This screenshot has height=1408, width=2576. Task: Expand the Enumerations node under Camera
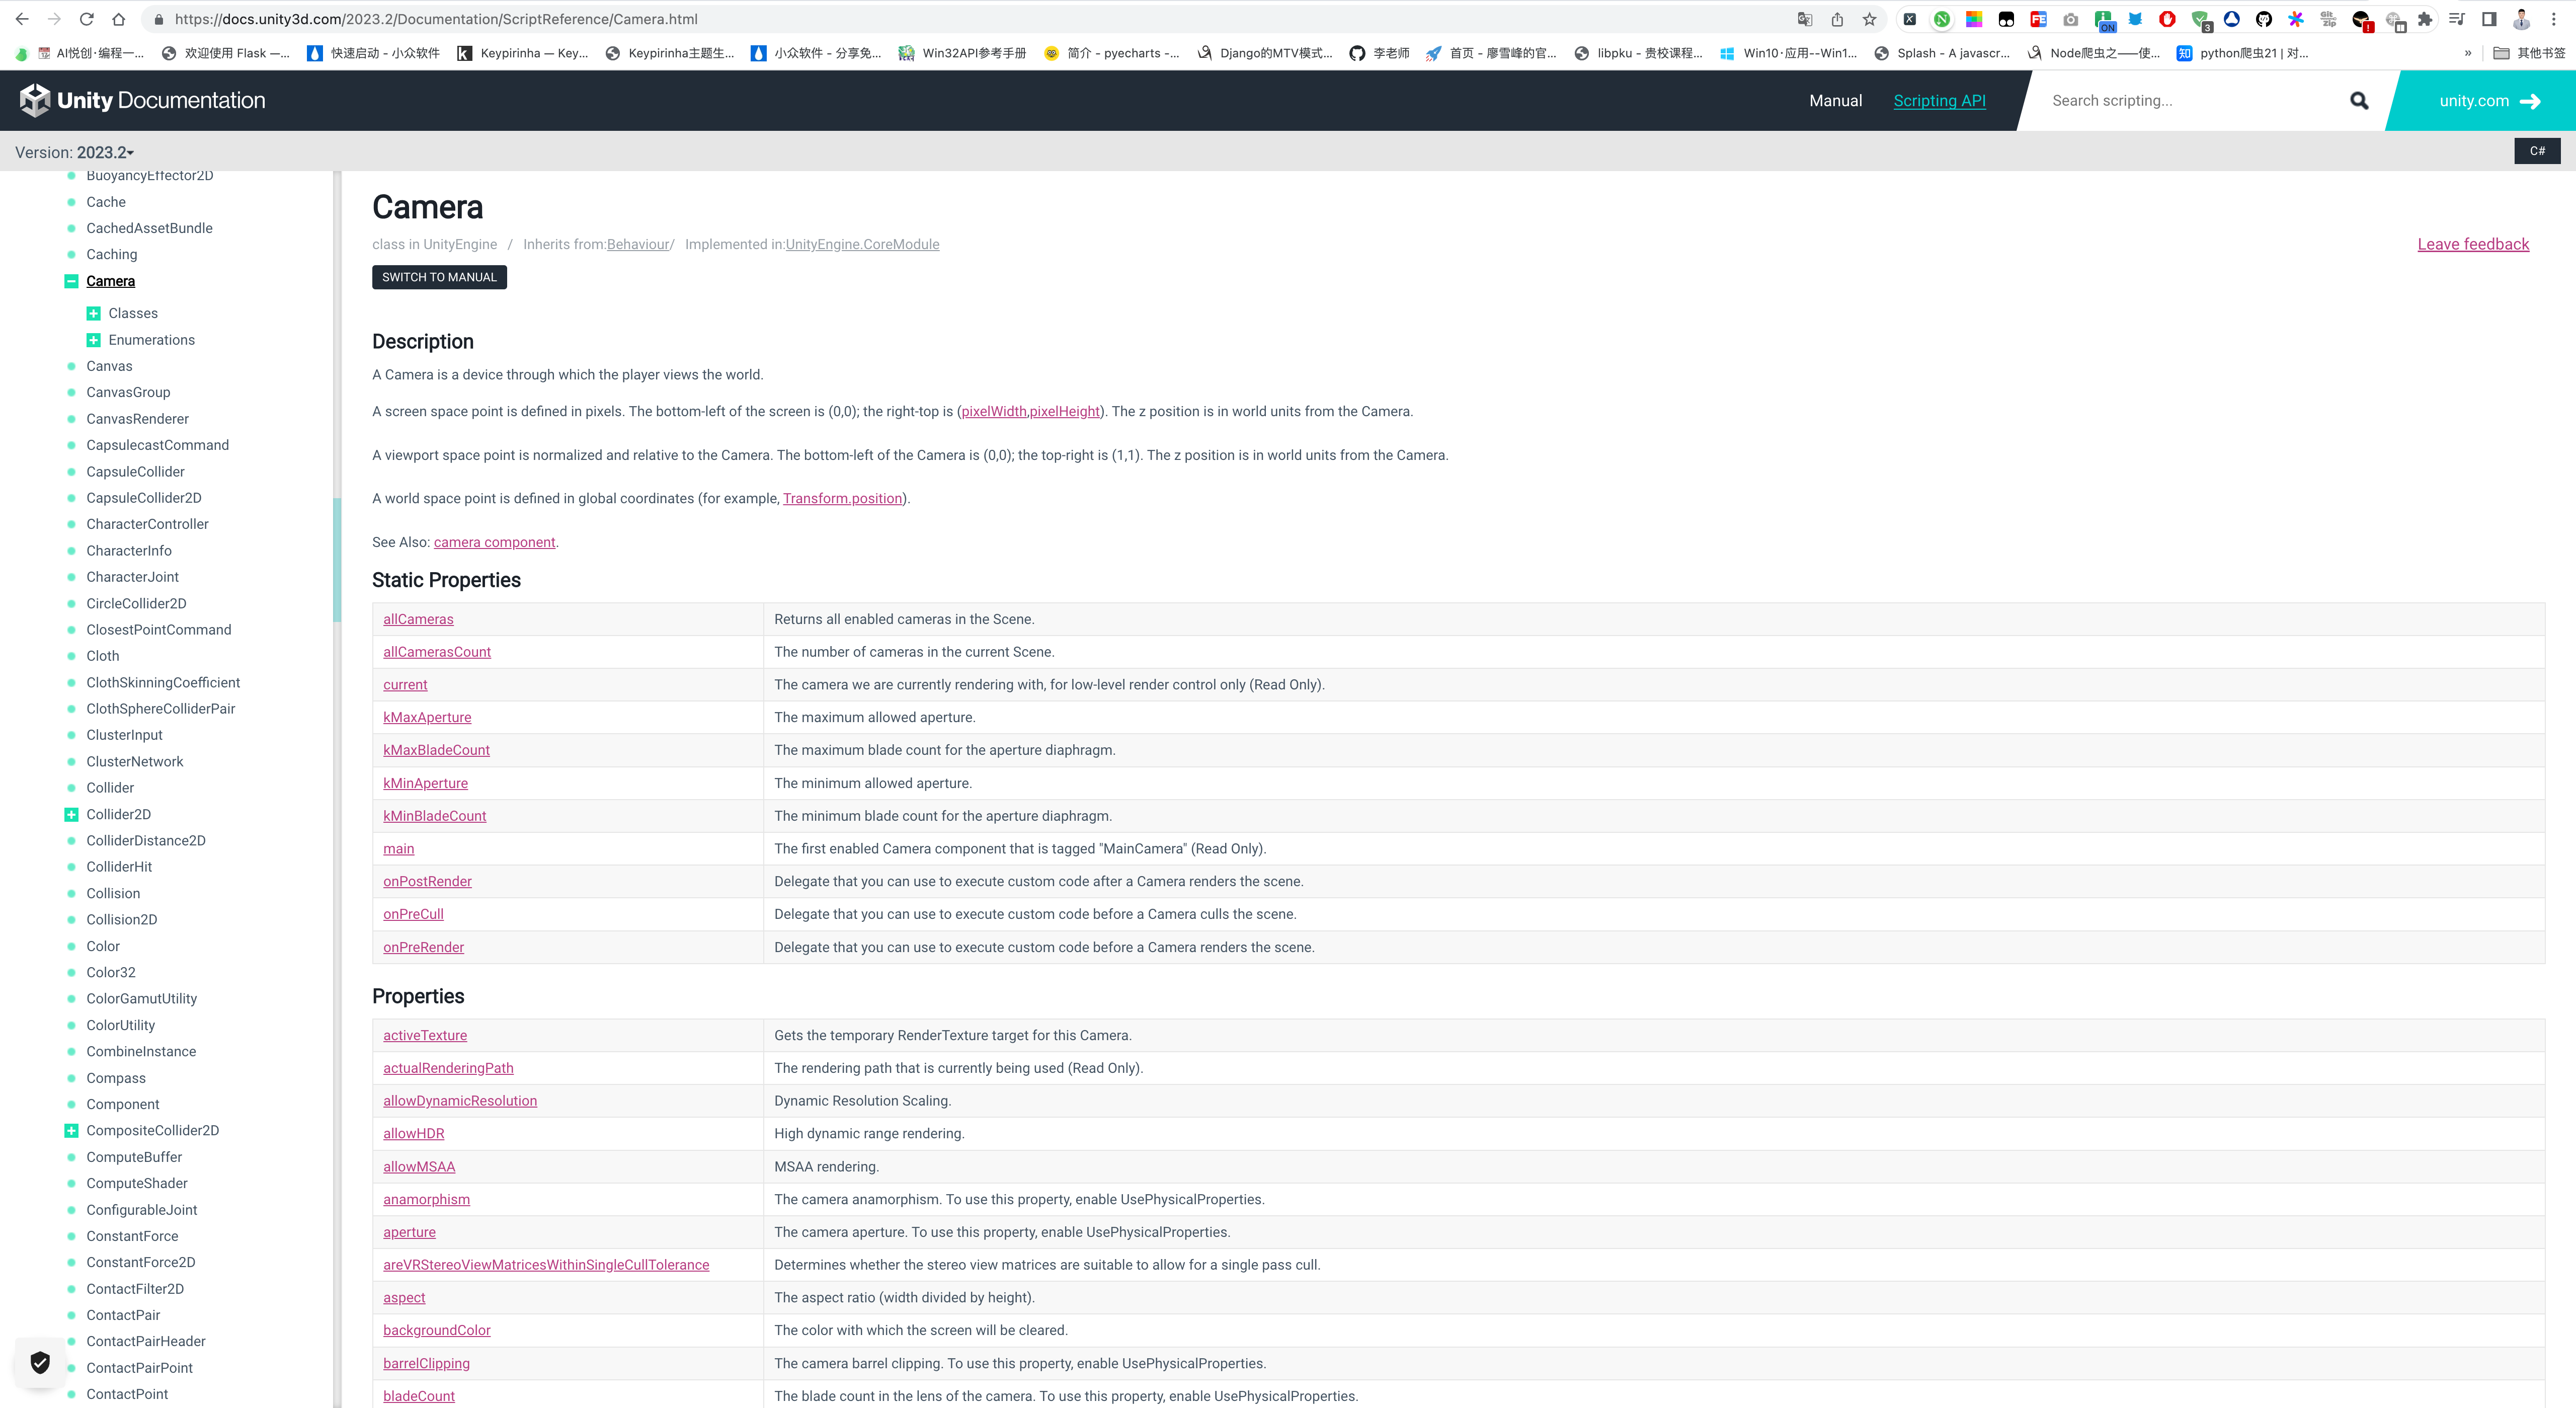pyautogui.click(x=93, y=340)
